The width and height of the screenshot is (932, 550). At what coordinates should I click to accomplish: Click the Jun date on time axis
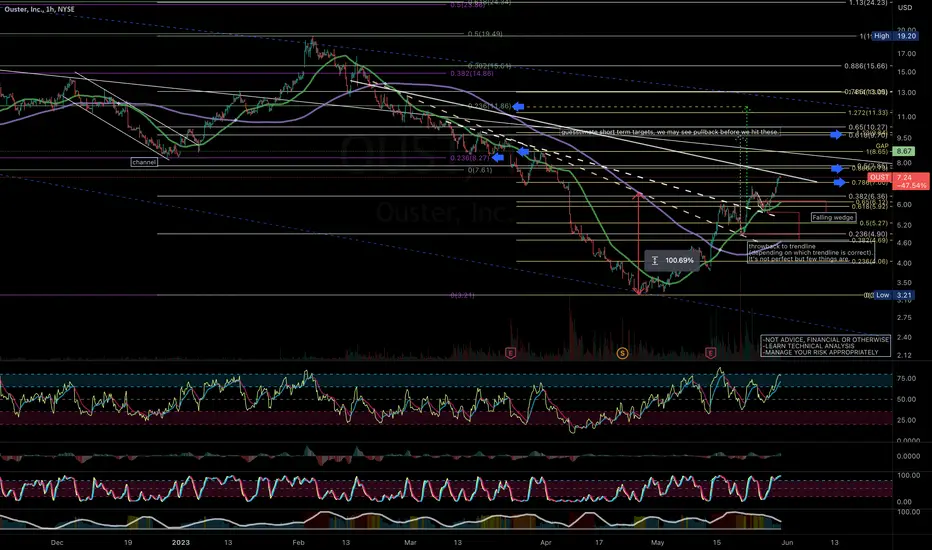[787, 542]
